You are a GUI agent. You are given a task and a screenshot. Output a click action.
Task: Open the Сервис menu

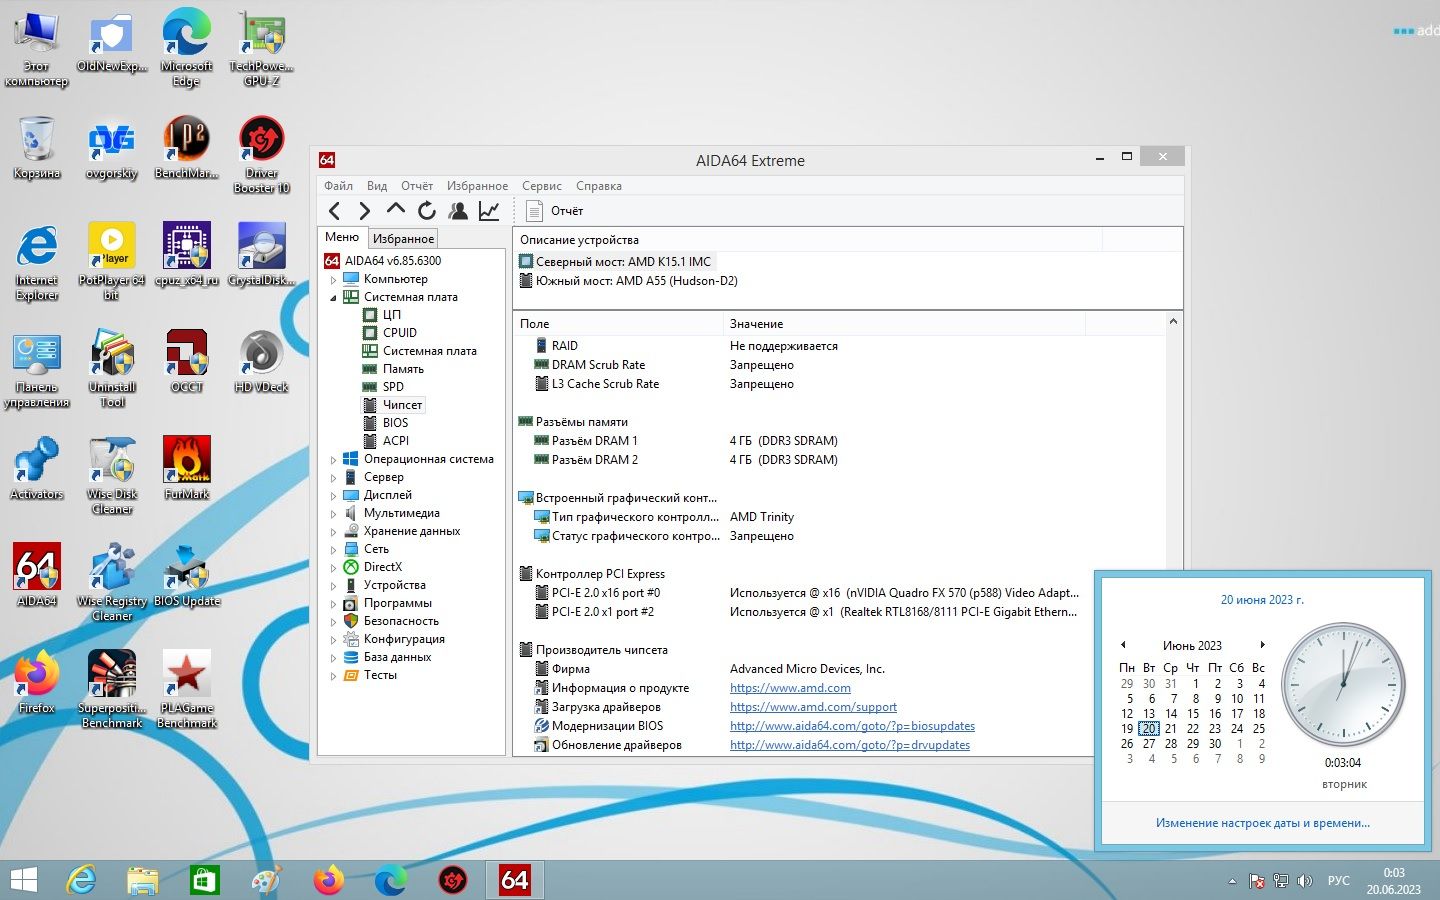(541, 186)
